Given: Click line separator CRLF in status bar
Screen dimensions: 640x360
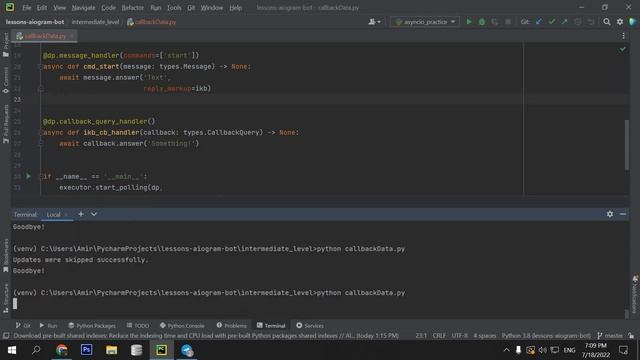Looking at the screenshot, I should pyautogui.click(x=439, y=336).
